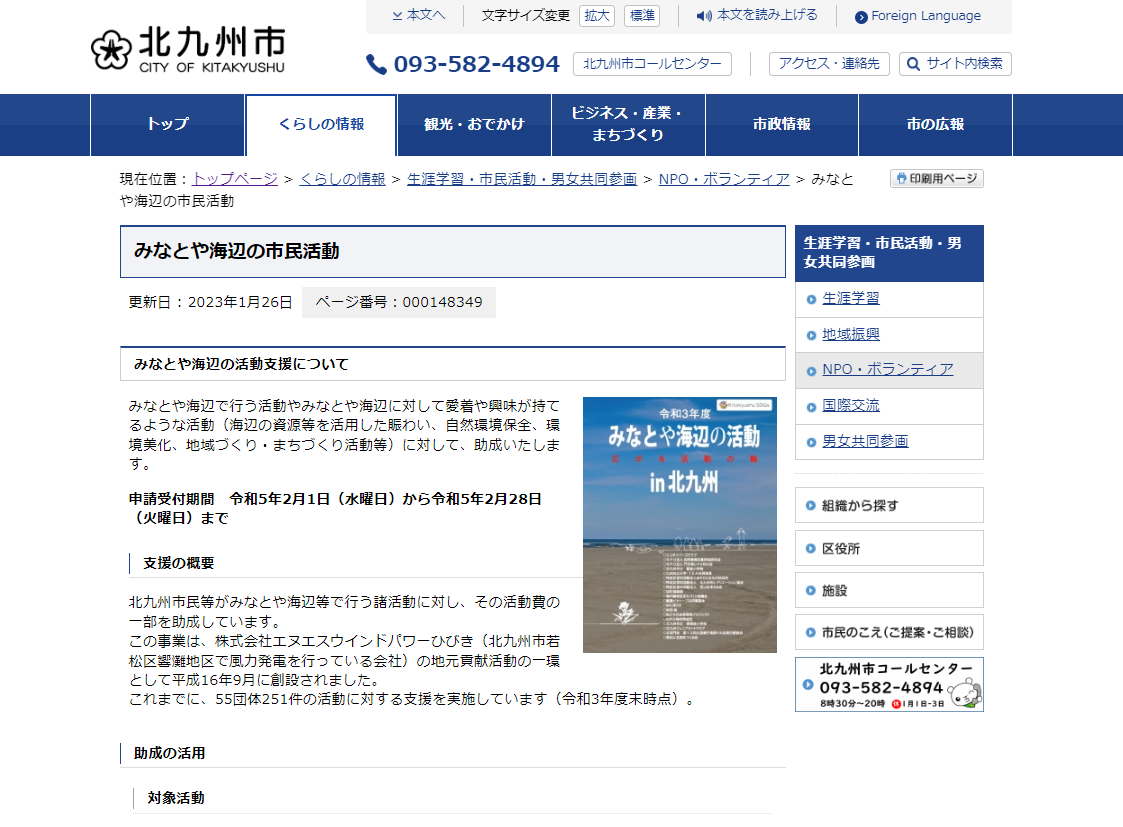The width and height of the screenshot is (1123, 827).
Task: Click the magnifier site search icon
Action: (x=913, y=64)
